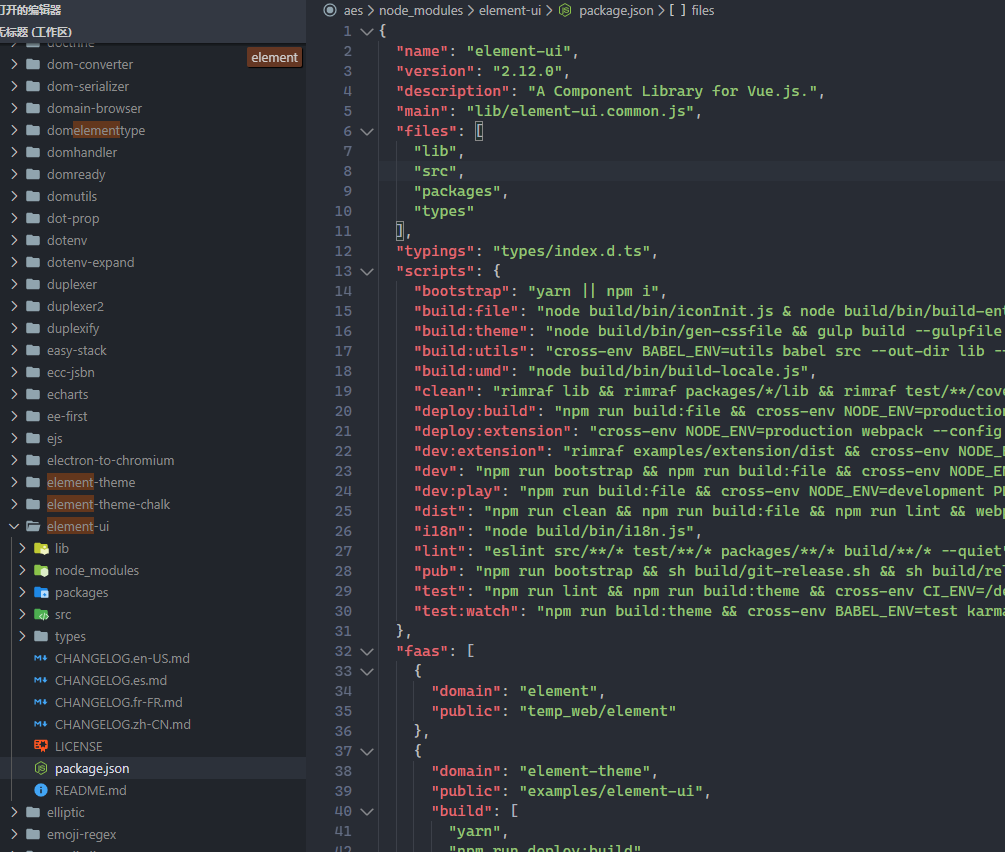This screenshot has height=852, width=1005.
Task: Open the element-ui breadcrumb segment
Action: click(x=510, y=10)
